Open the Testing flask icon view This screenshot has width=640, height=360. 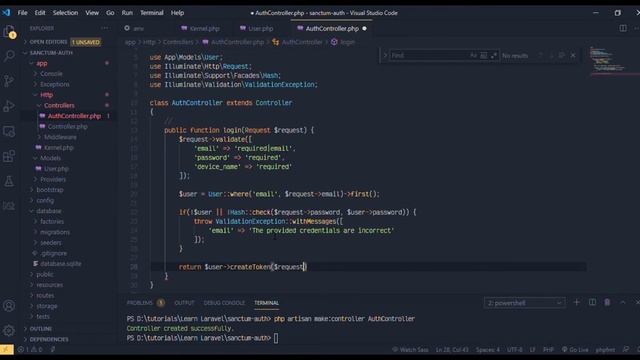coord(9,181)
